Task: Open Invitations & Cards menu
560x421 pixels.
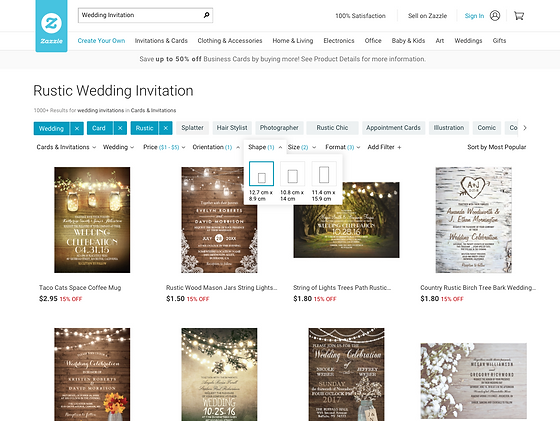Action: (161, 41)
